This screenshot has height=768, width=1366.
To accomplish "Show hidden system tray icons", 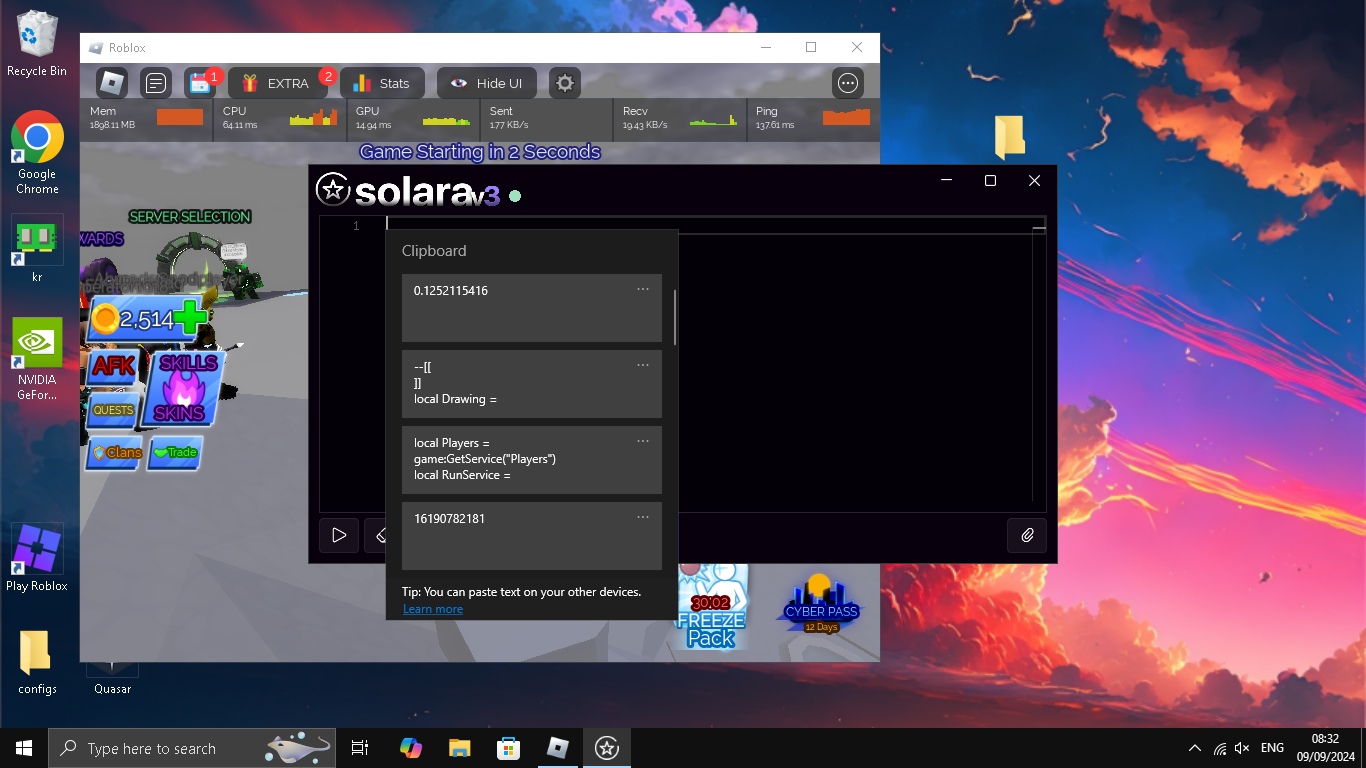I will pos(1195,748).
